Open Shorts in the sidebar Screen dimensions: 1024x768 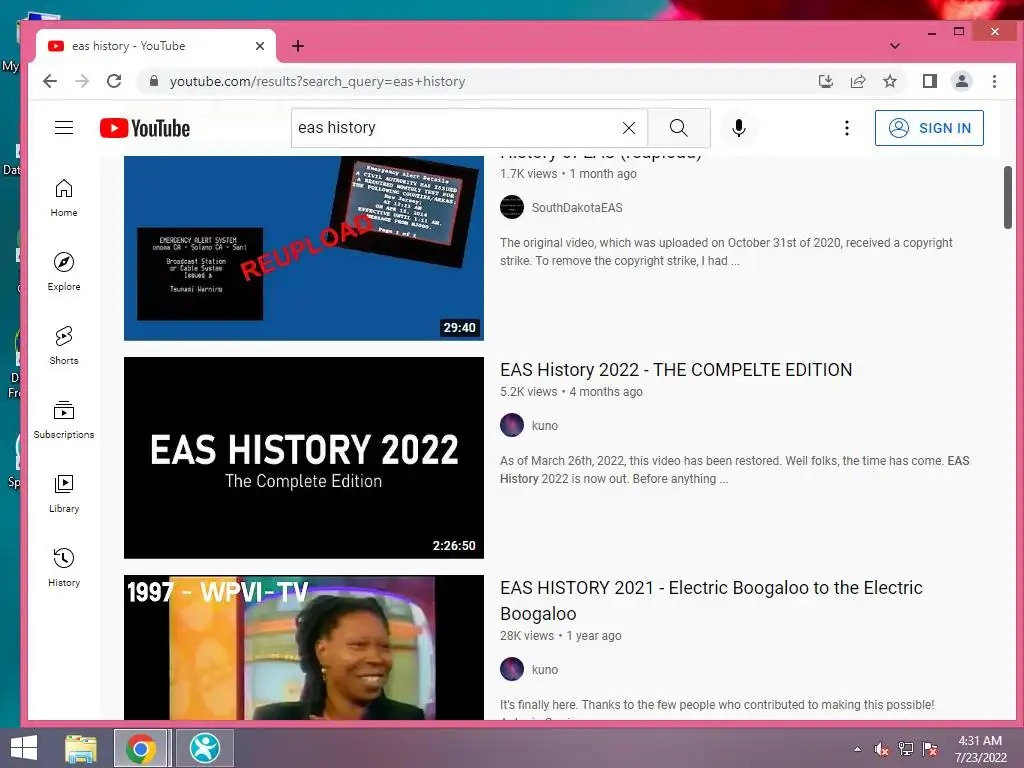(x=63, y=345)
